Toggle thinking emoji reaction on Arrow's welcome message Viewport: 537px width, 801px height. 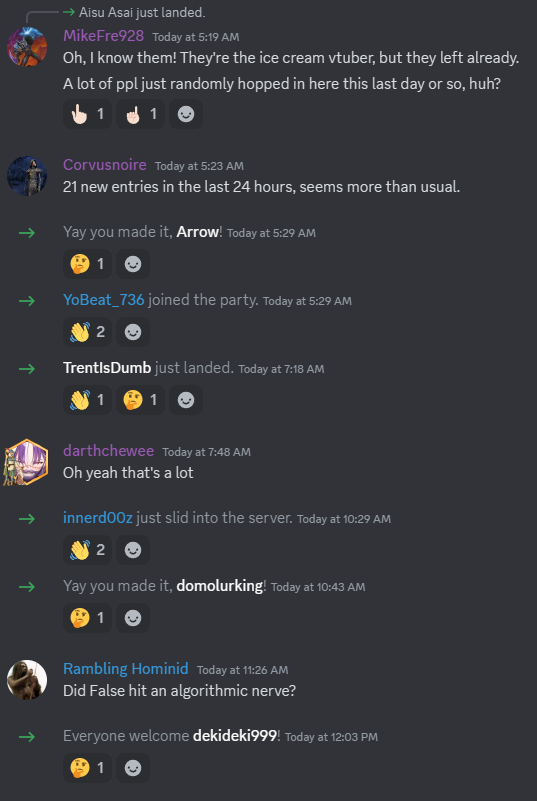pos(87,264)
